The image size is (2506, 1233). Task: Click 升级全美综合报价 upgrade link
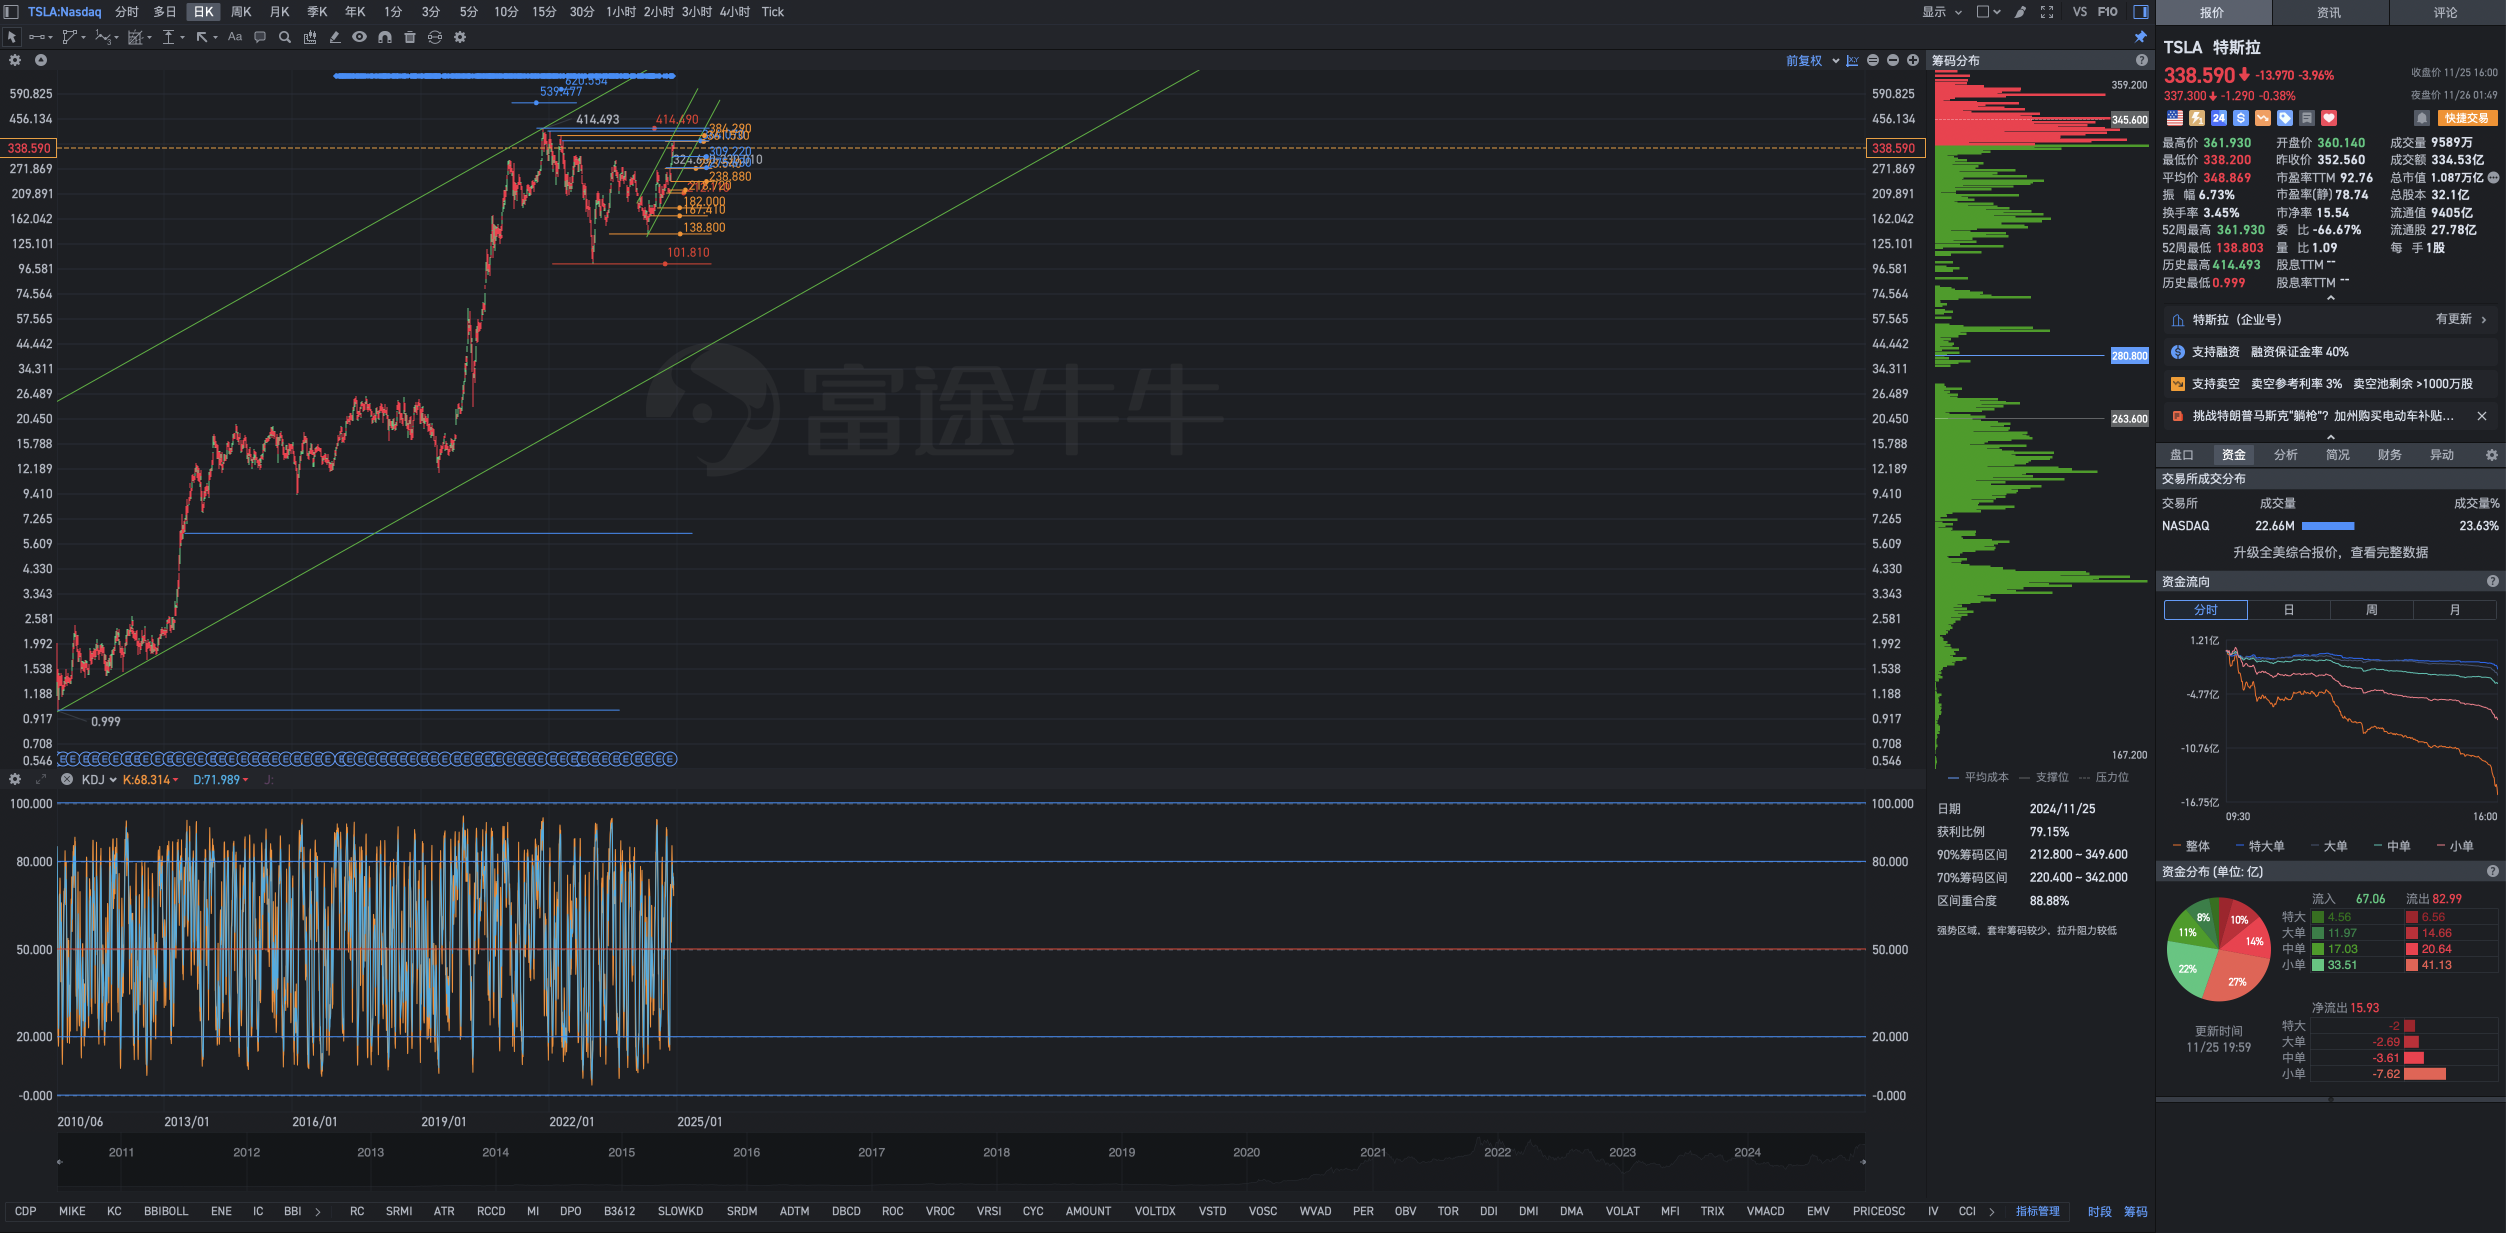point(2331,552)
